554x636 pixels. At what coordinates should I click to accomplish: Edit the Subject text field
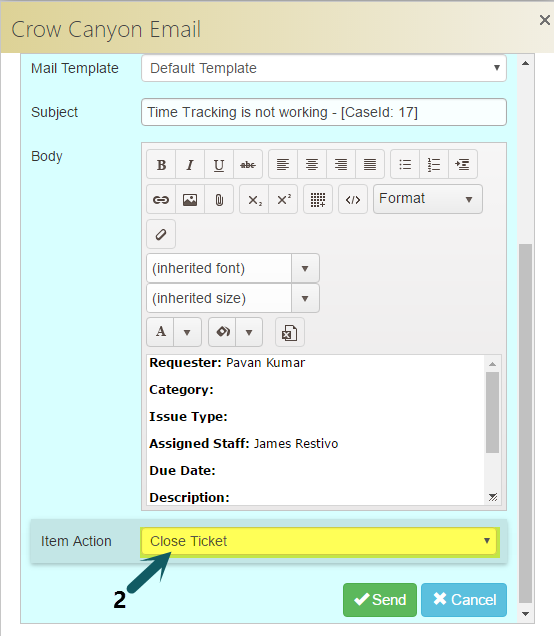(x=324, y=112)
